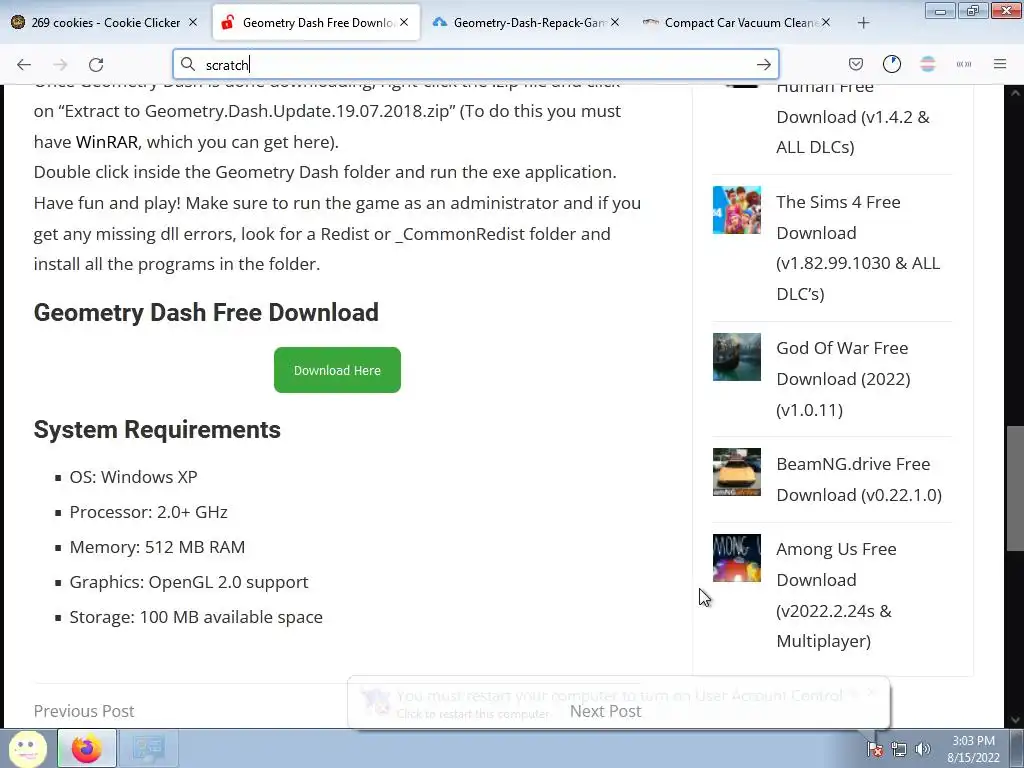Viewport: 1024px width, 768px height.
Task: Click Storage: 100 MB available space item
Action: 196,616
